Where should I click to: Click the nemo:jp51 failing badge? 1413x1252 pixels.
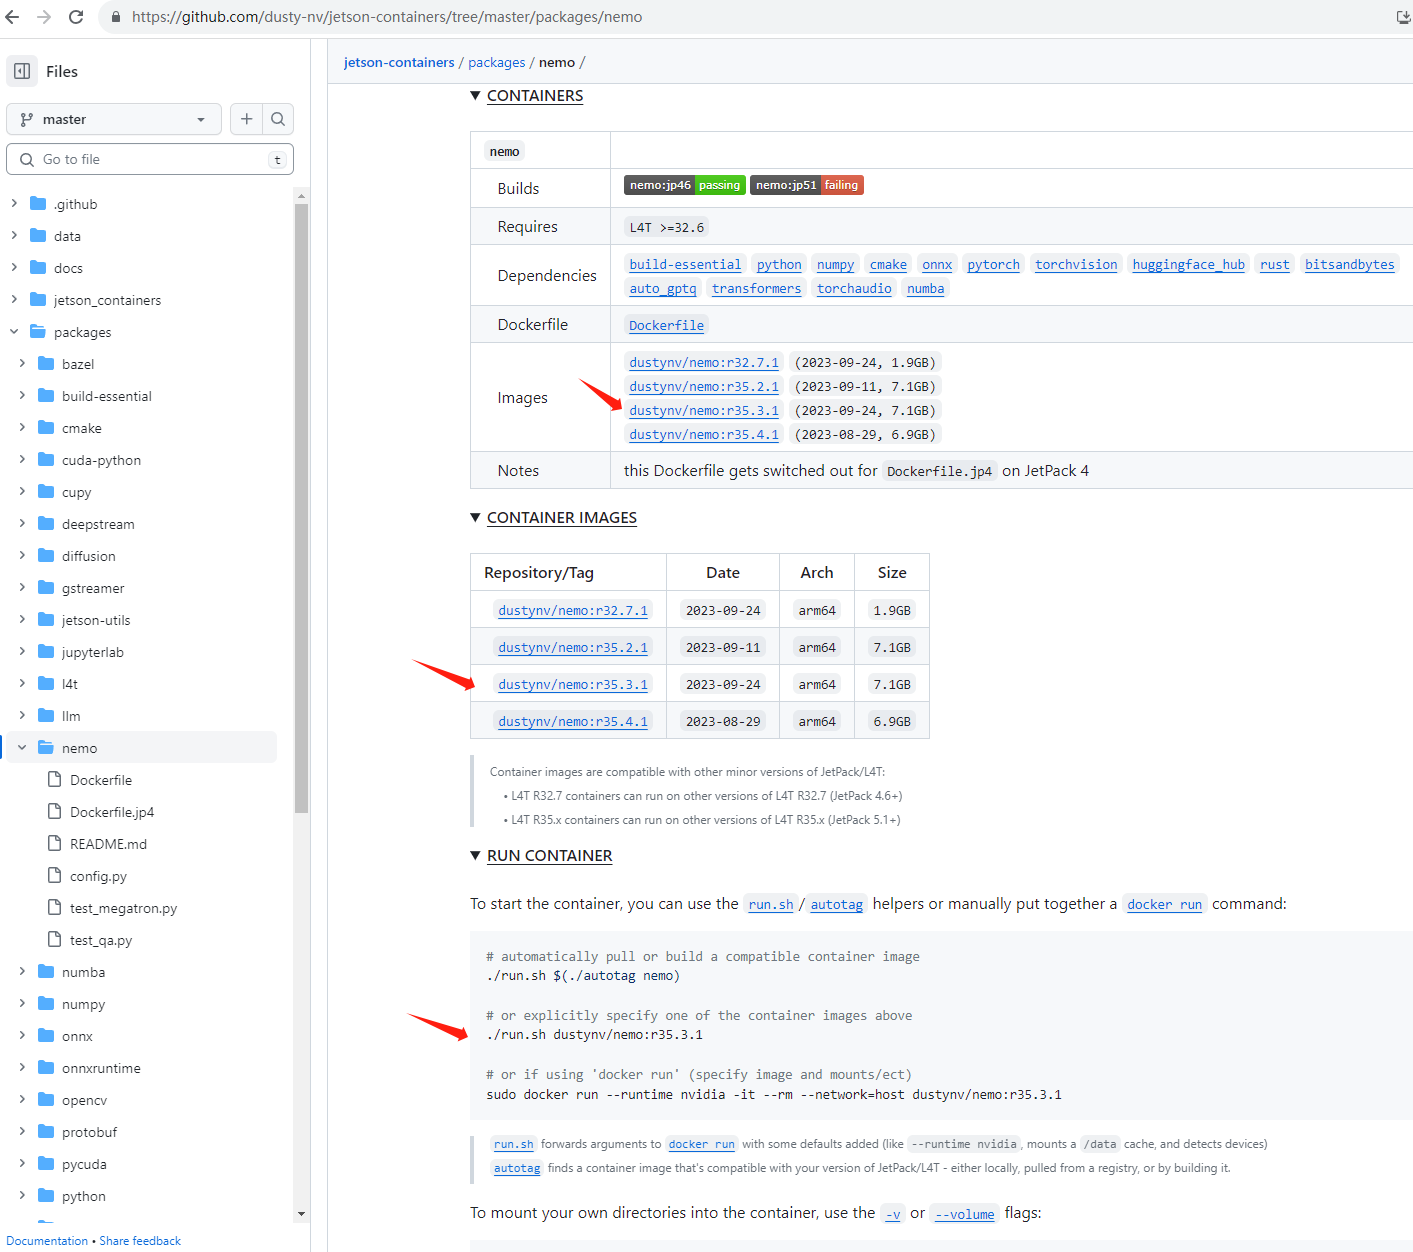[807, 185]
